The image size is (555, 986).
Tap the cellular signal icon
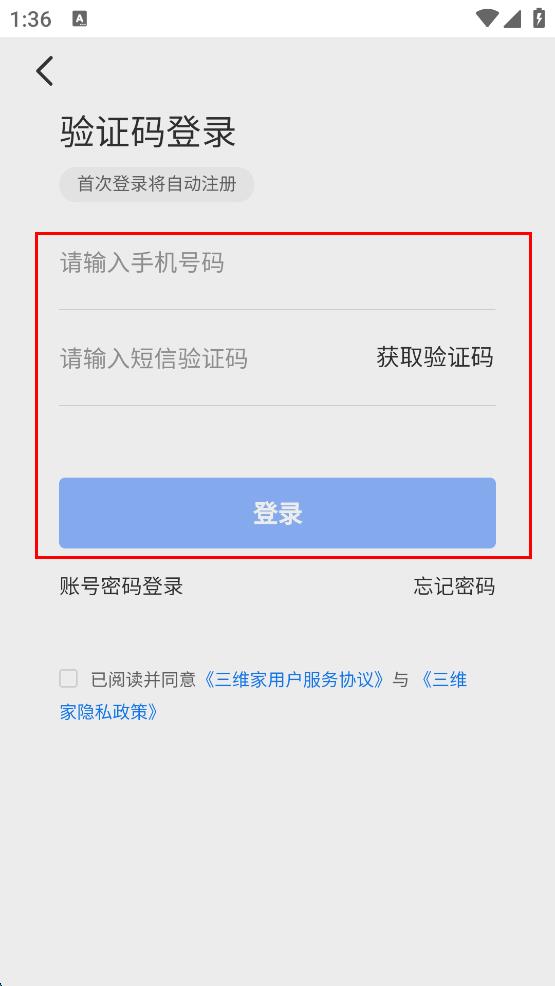[512, 18]
